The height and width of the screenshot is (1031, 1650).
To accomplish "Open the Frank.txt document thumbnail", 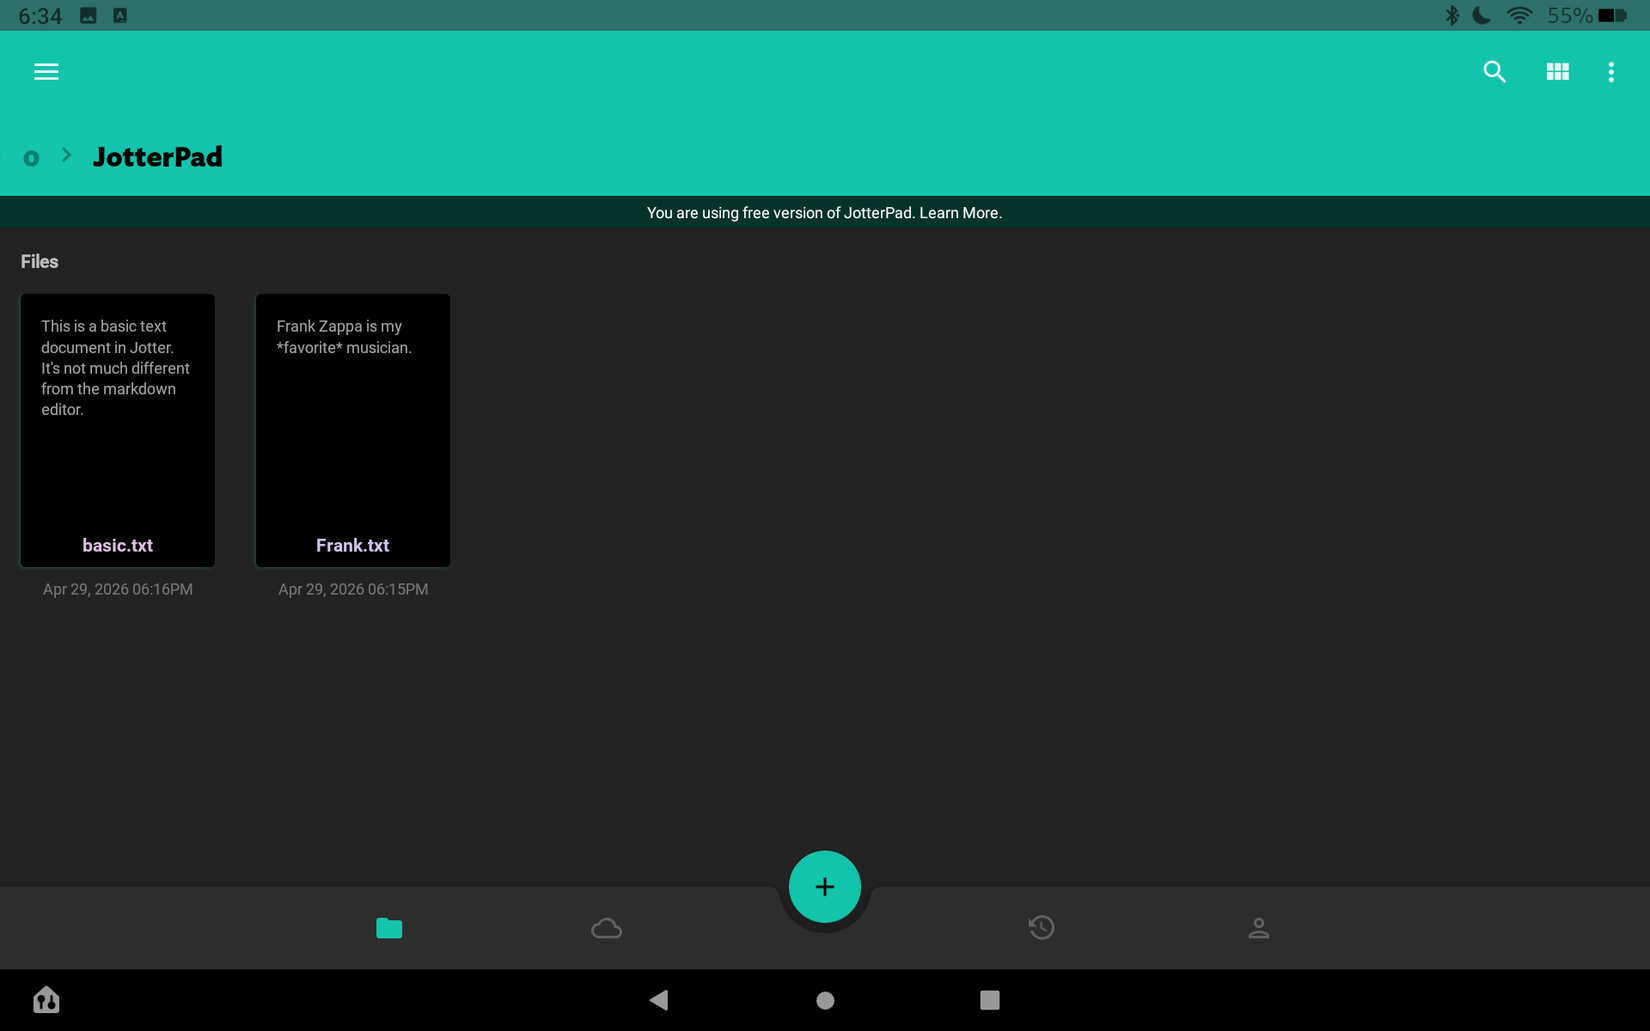I will (353, 430).
